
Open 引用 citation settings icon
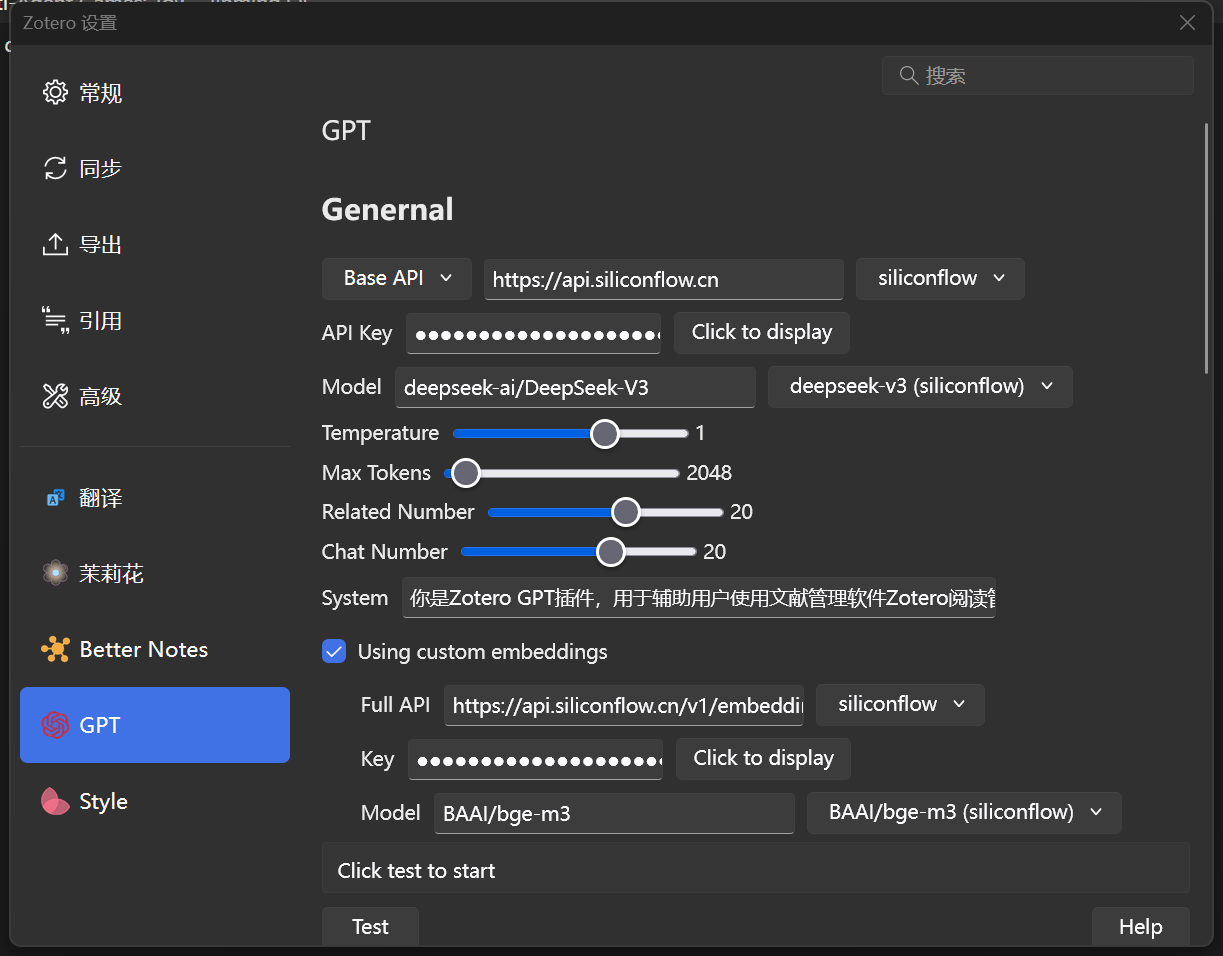(55, 320)
